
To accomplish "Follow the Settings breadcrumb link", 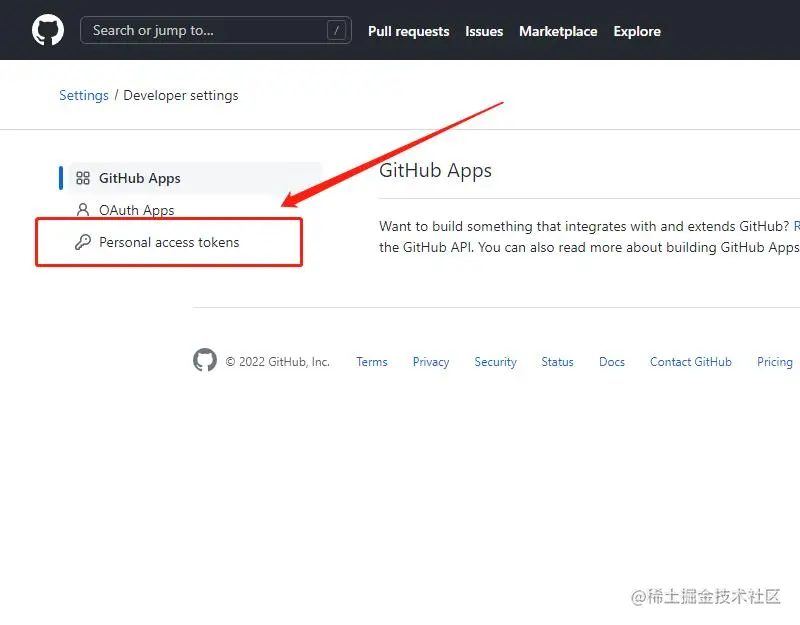I will click(84, 95).
